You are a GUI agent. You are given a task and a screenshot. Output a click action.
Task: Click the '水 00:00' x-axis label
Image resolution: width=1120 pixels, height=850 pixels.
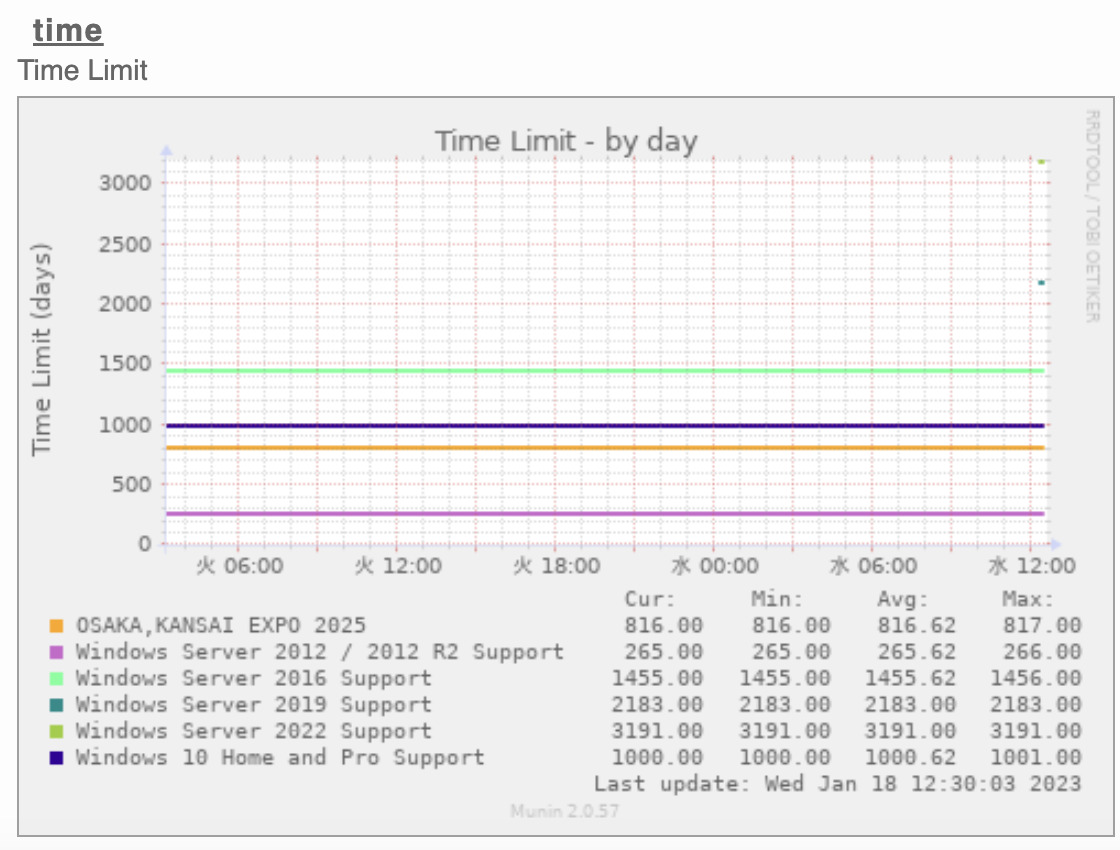pyautogui.click(x=714, y=566)
